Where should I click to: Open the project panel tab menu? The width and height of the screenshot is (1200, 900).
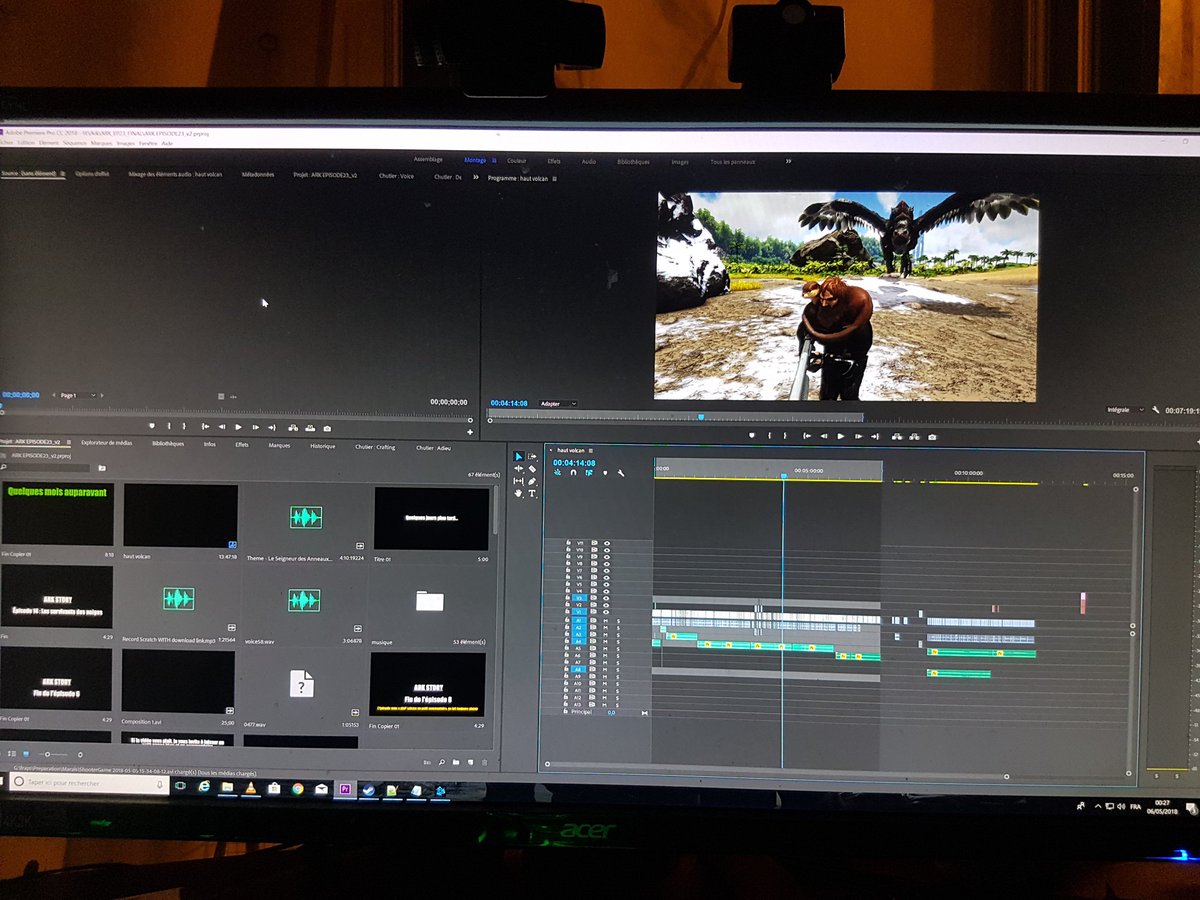click(67, 441)
